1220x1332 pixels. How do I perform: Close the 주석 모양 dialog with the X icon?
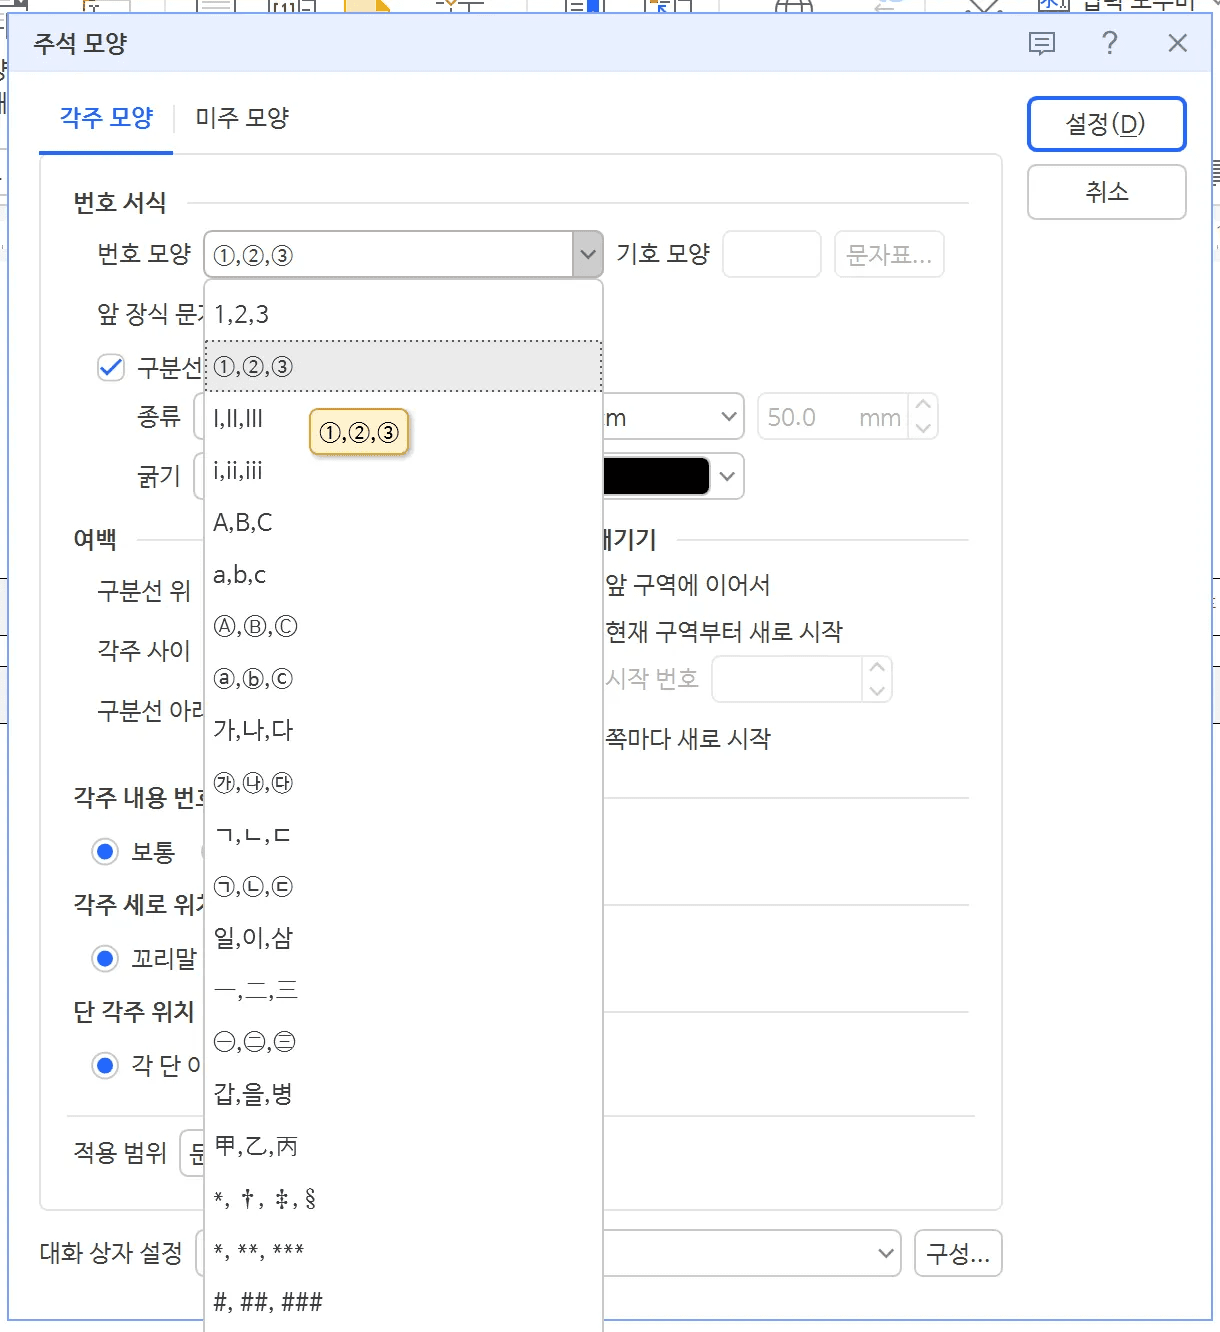click(x=1177, y=43)
